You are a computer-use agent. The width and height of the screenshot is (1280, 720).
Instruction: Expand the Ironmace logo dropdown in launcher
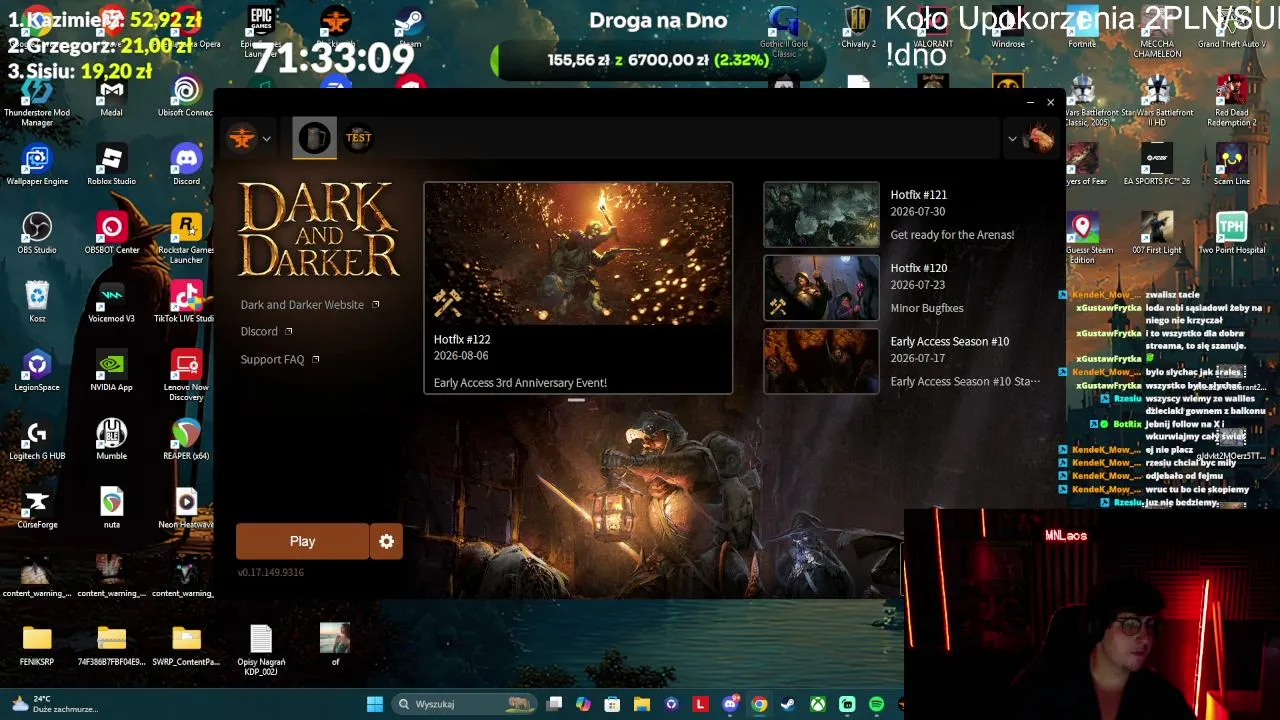coord(250,138)
